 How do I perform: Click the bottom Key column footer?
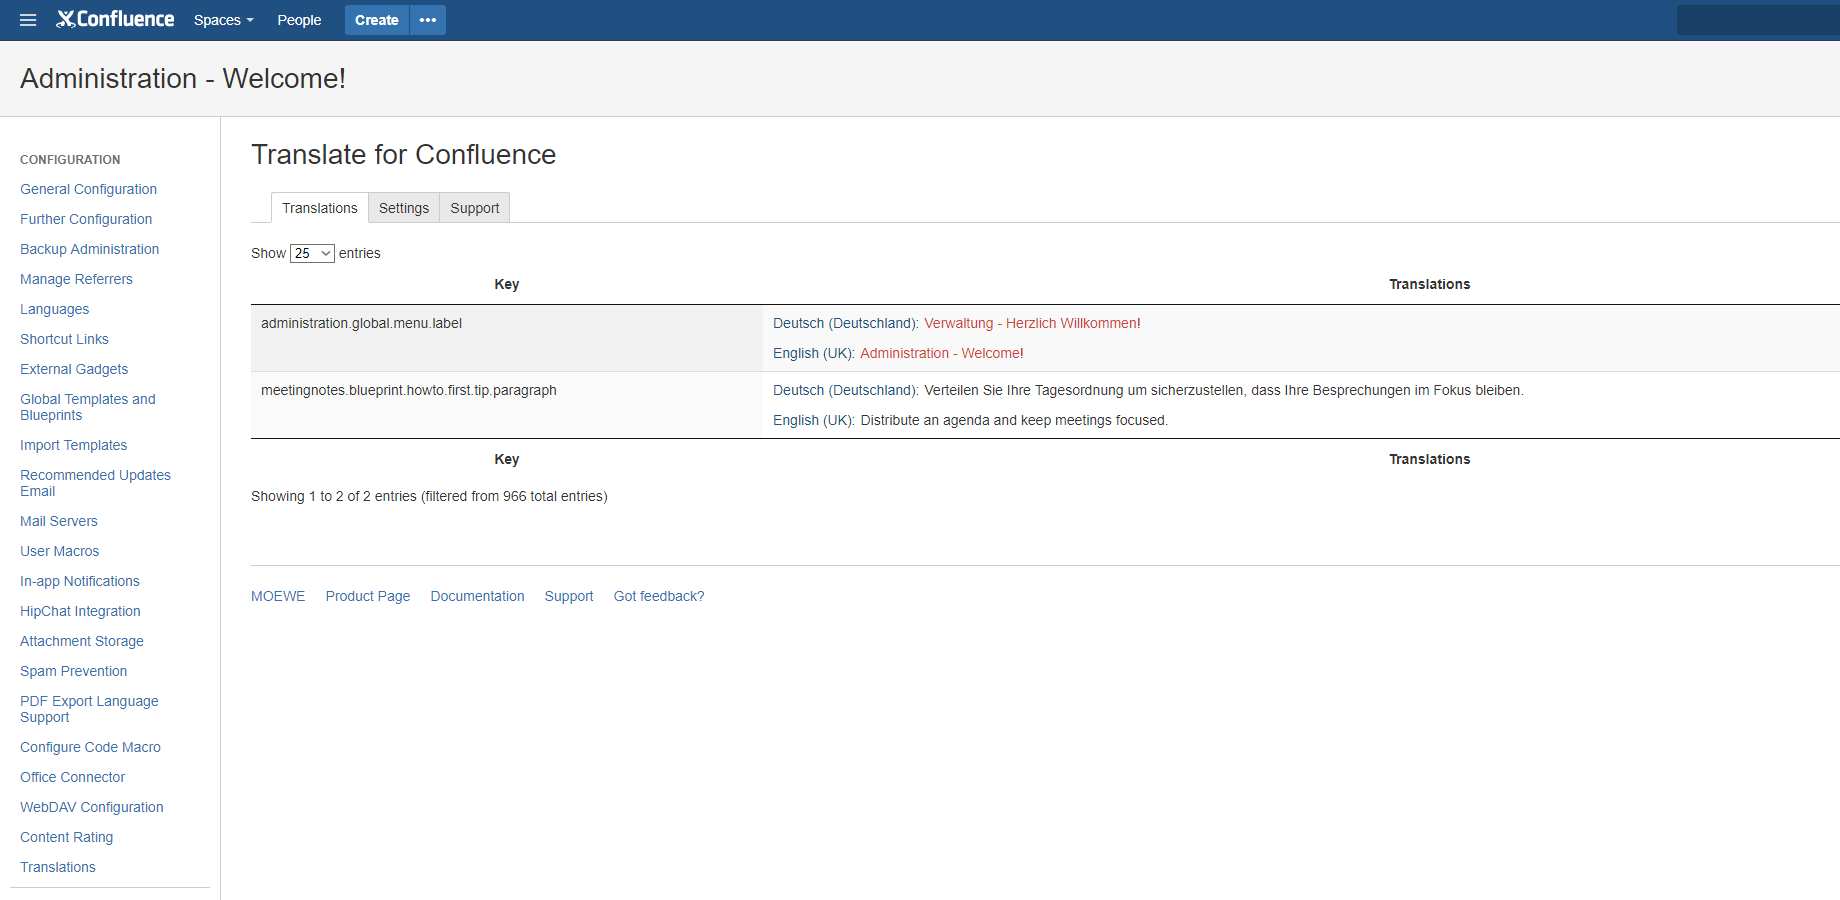point(507,459)
